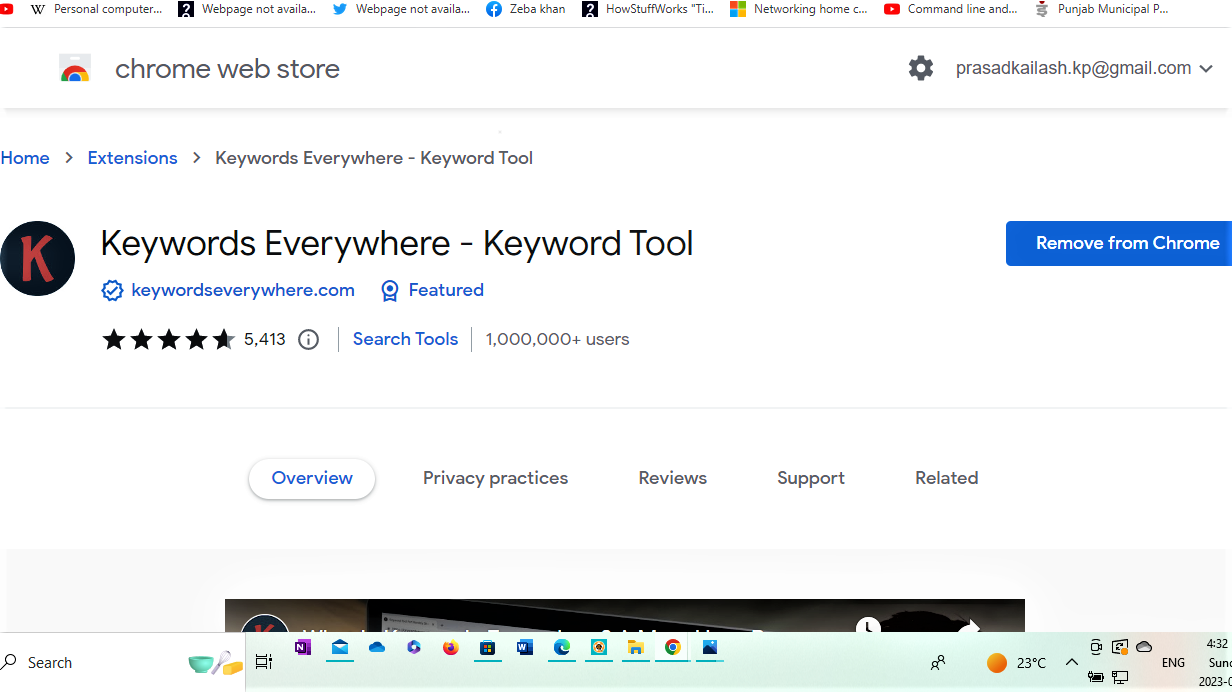The width and height of the screenshot is (1232, 692).
Task: Switch to the Overview tab
Action: 312,478
